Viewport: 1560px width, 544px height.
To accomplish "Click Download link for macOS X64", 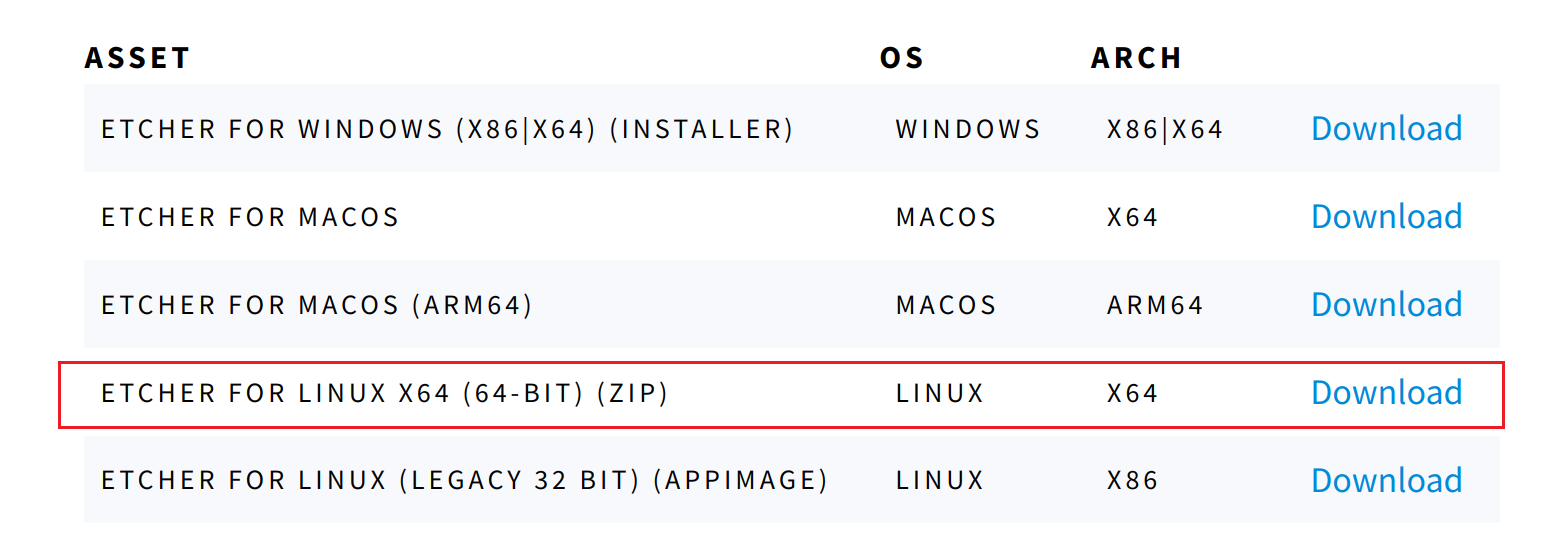I will 1386,216.
